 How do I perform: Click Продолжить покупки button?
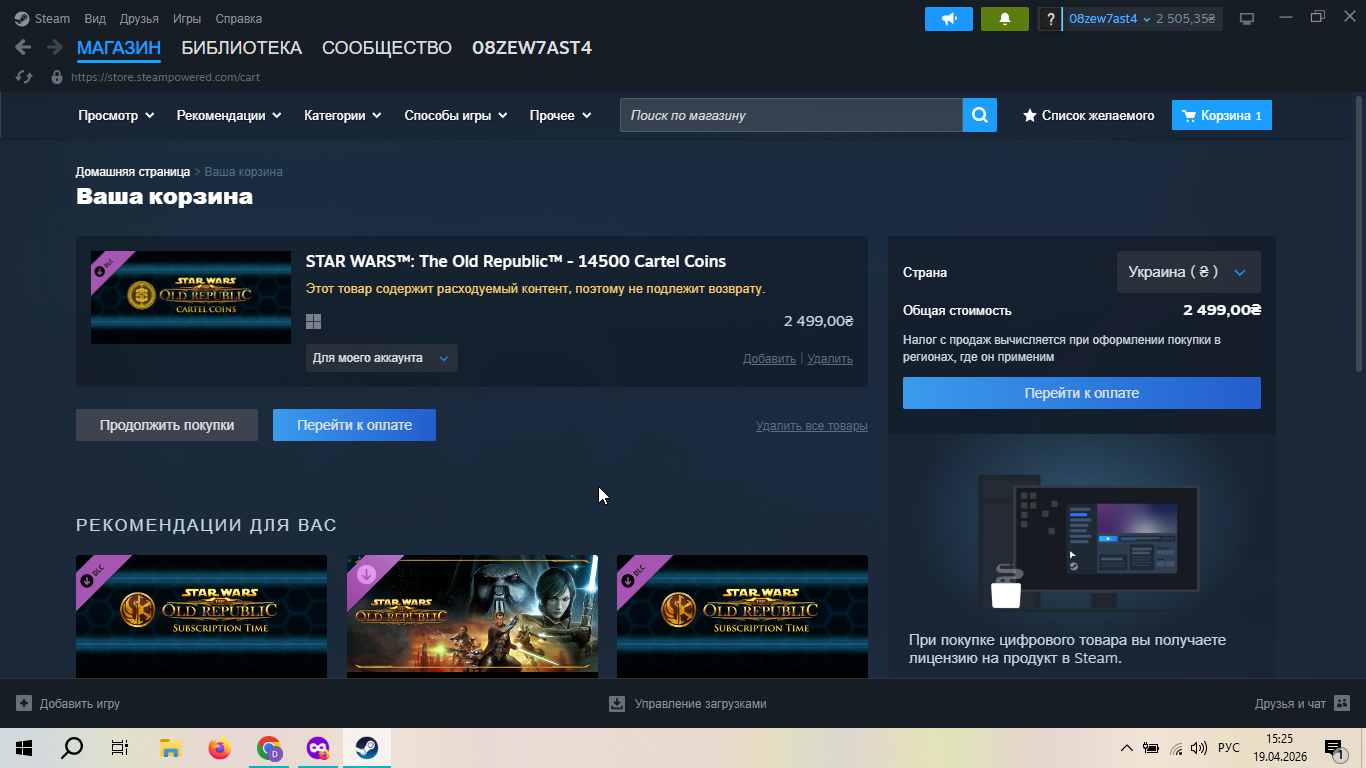pos(167,425)
